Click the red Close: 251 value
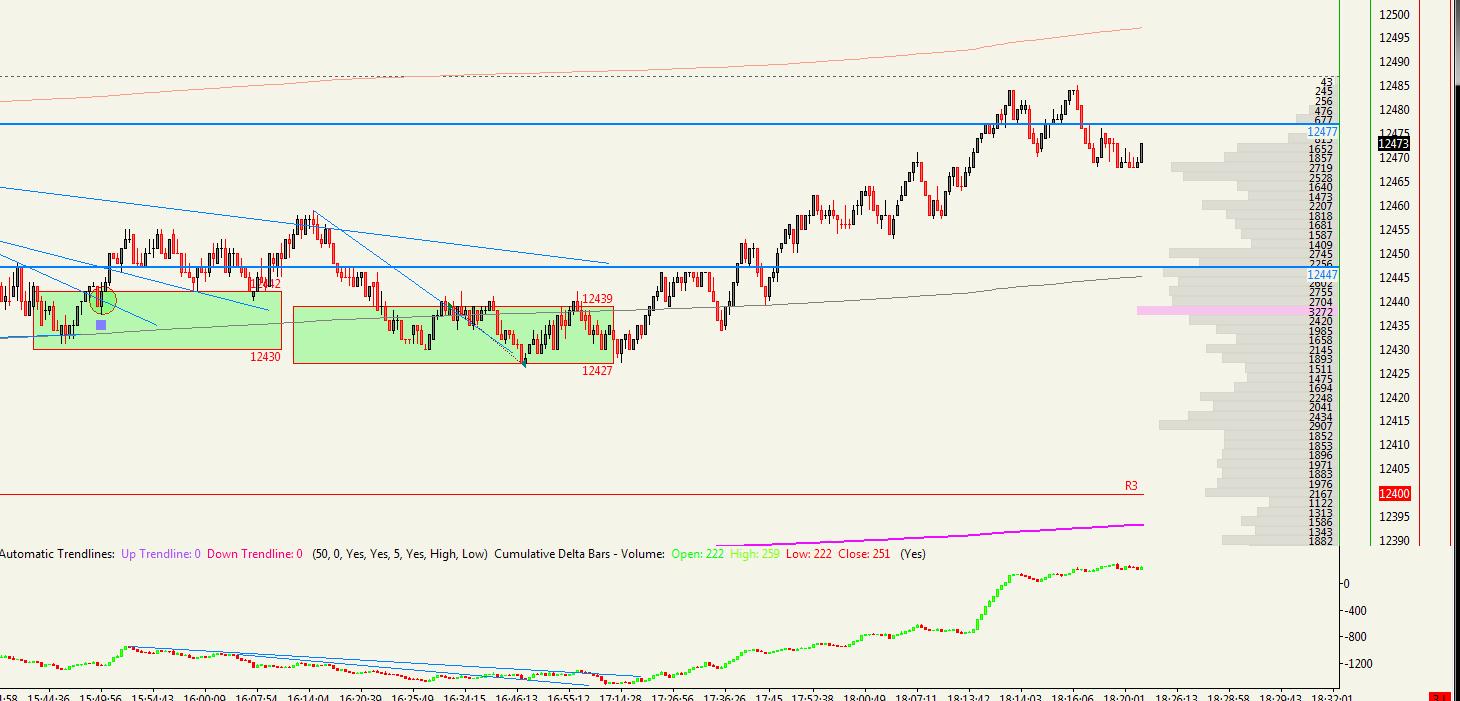 (864, 554)
